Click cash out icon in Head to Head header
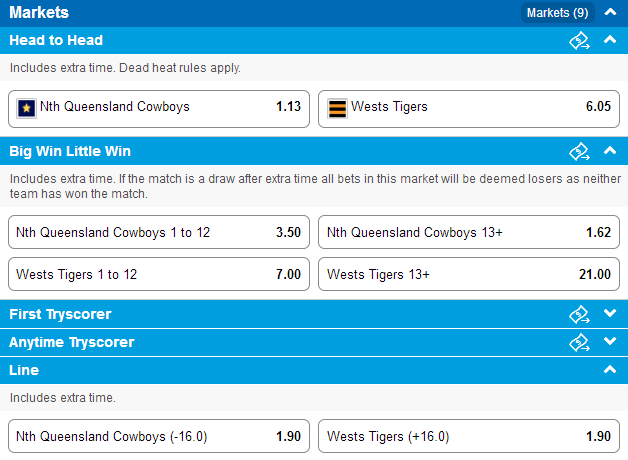The width and height of the screenshot is (628, 460). (x=579, y=40)
